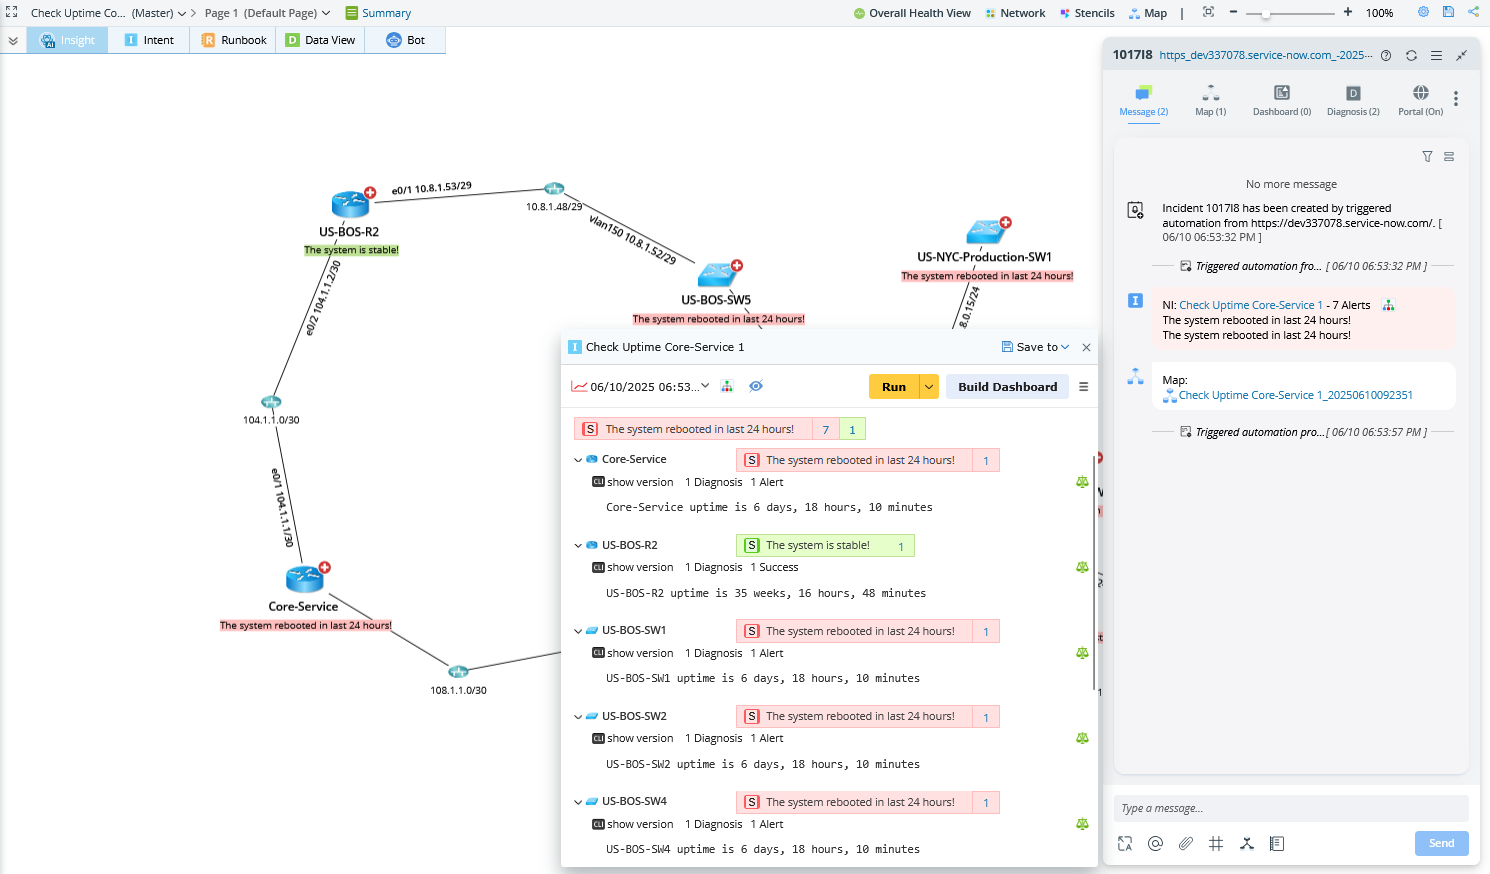Collapse the Core-Service result section
This screenshot has height=874, width=1490.
coord(578,460)
